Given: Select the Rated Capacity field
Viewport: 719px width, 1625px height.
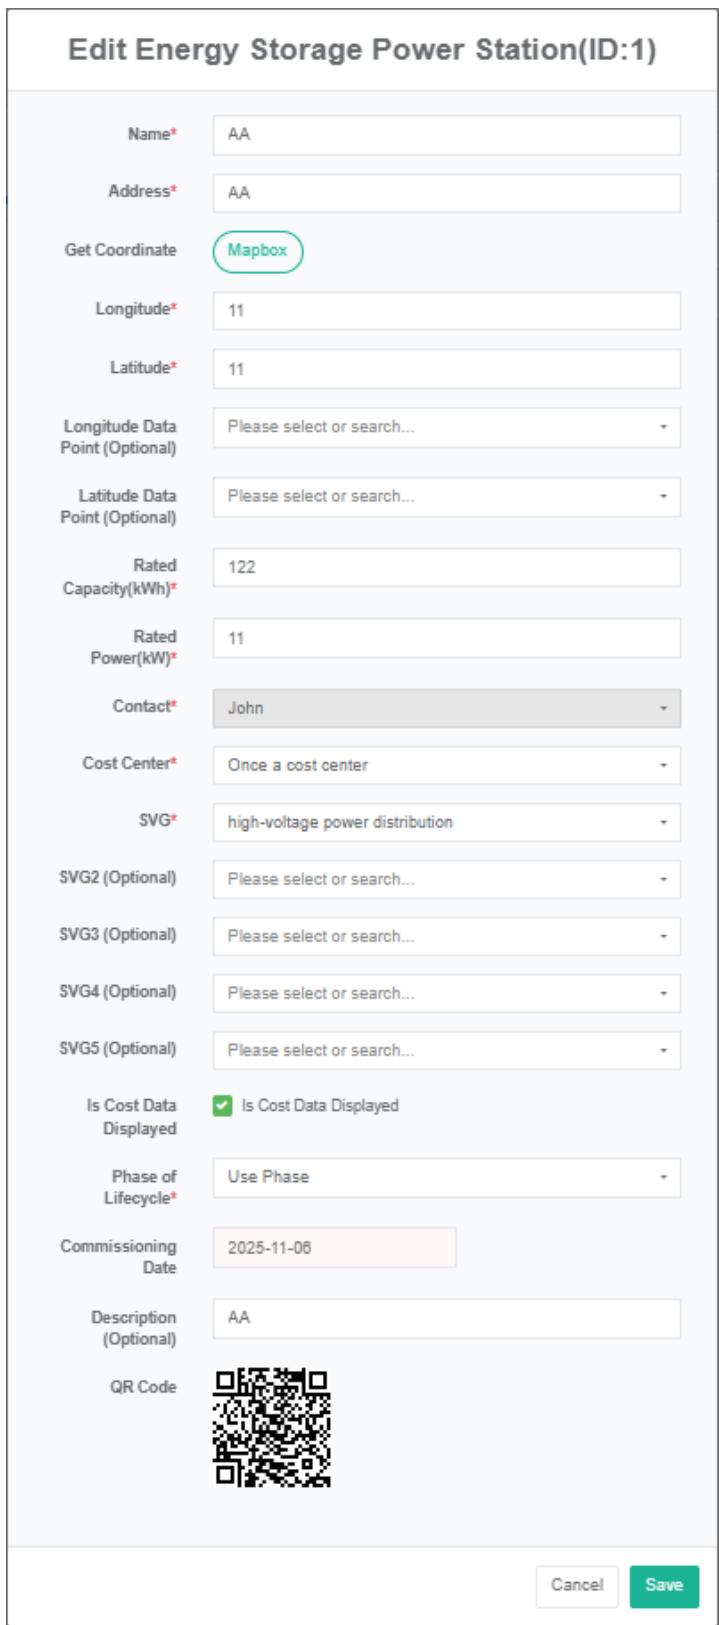Looking at the screenshot, I should pos(446,567).
